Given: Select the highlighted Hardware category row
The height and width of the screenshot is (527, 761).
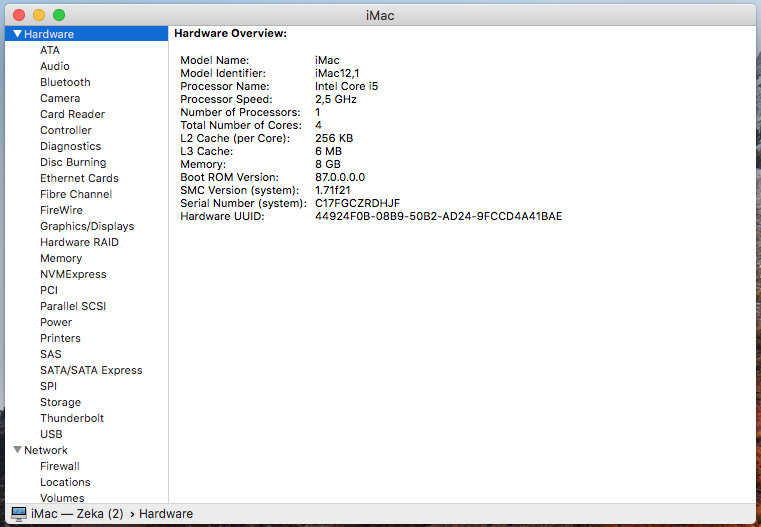Looking at the screenshot, I should click(x=86, y=34).
